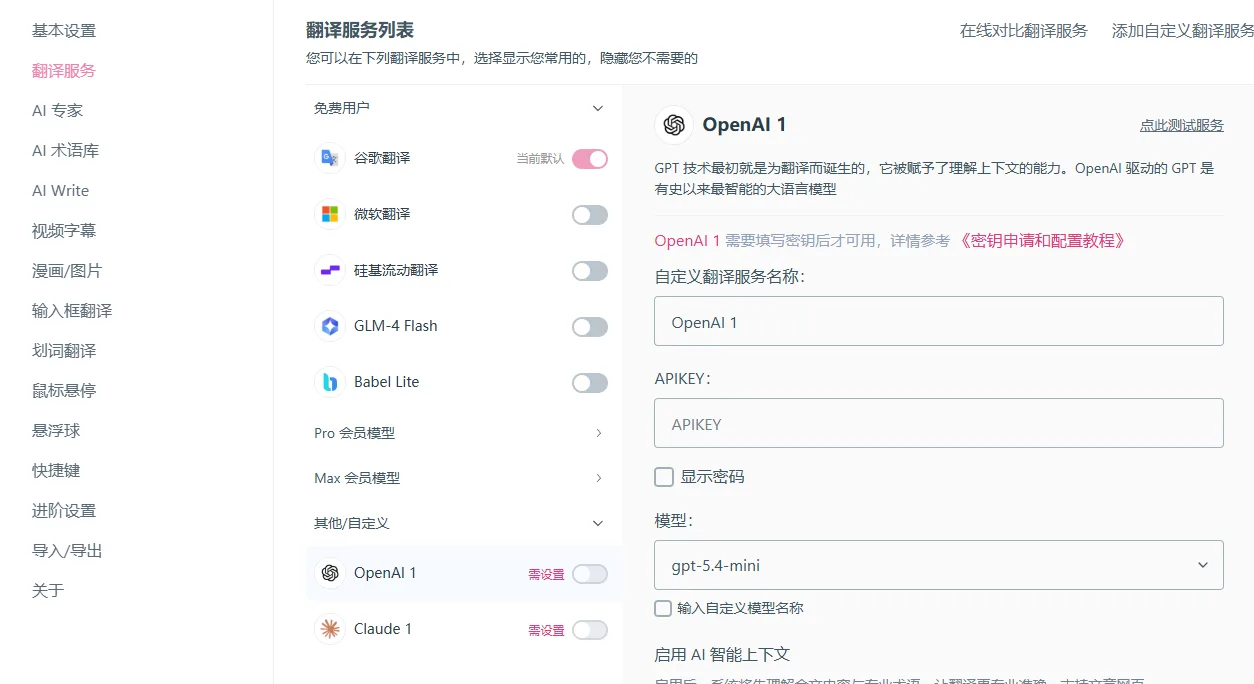Click the OpenAI 1 list icon
The image size is (1254, 684).
[329, 573]
